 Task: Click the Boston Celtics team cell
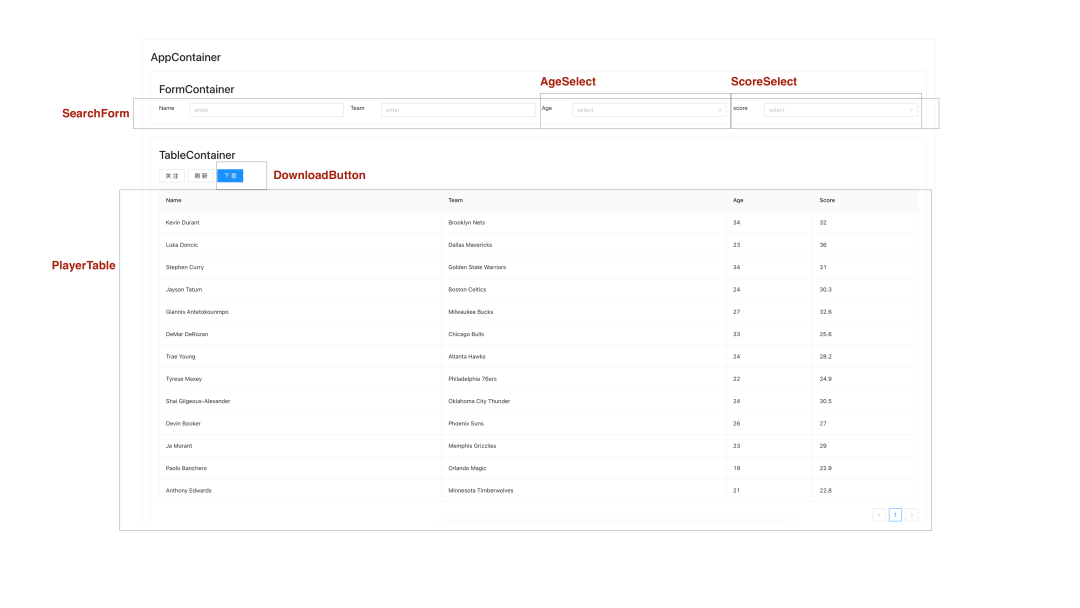pyautogui.click(x=584, y=290)
